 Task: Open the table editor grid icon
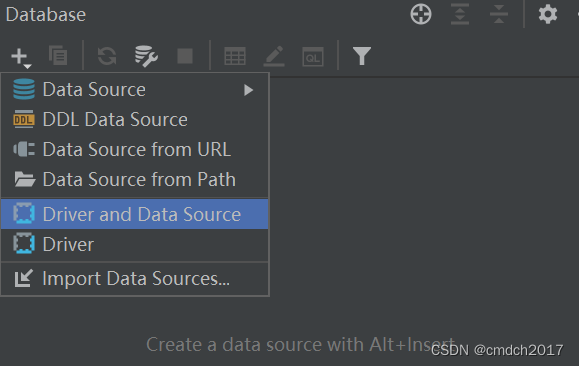coord(235,57)
